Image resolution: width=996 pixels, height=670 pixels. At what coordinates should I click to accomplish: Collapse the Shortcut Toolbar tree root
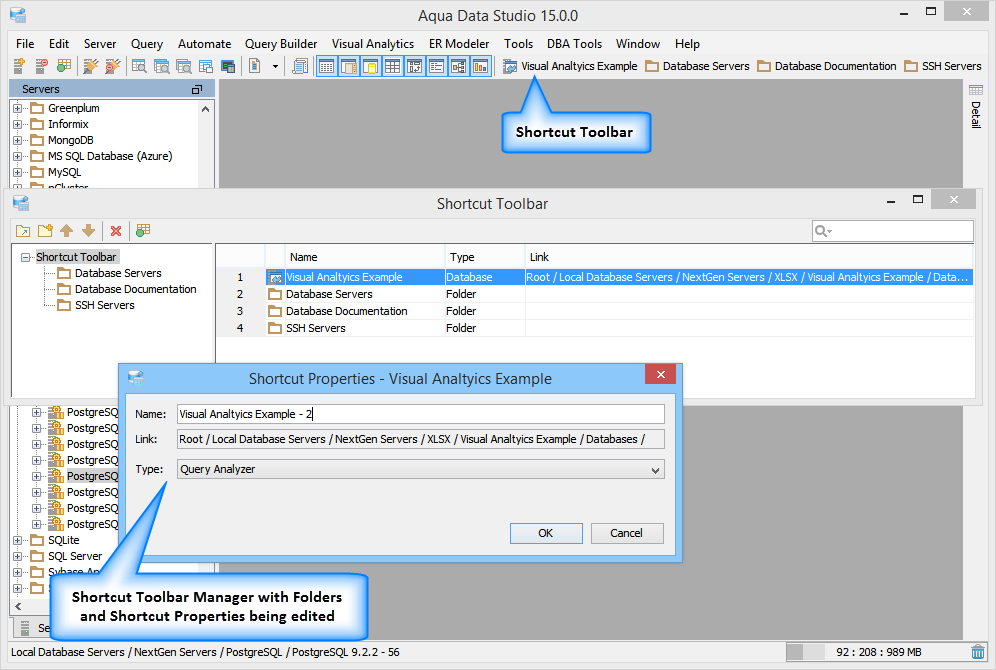click(x=25, y=257)
